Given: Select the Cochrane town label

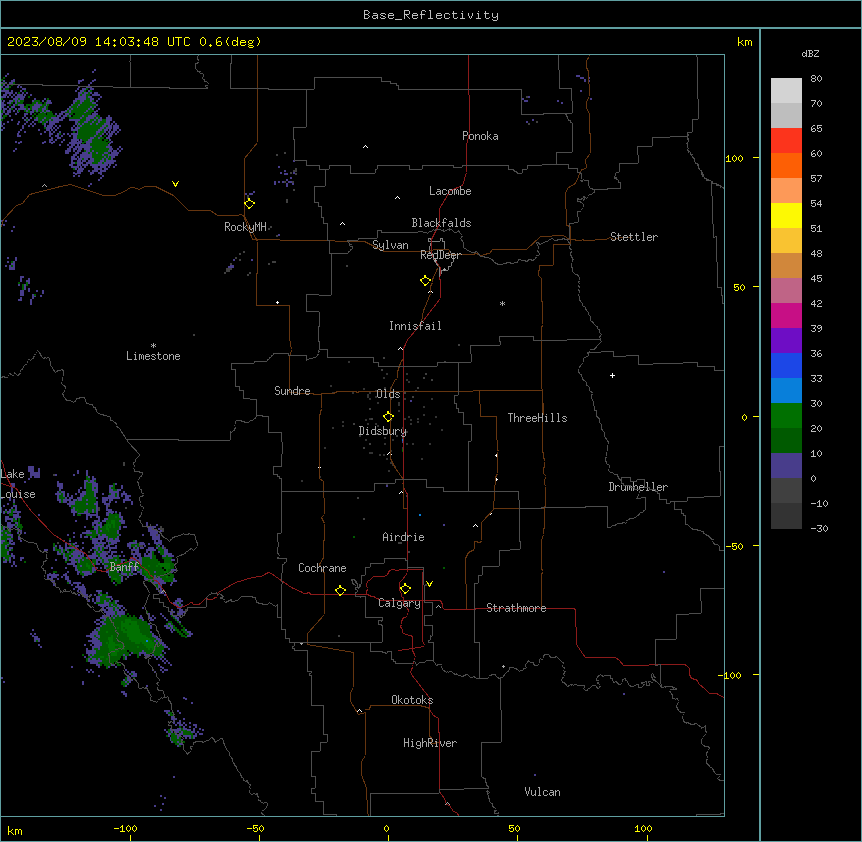Looking at the screenshot, I should tap(322, 568).
